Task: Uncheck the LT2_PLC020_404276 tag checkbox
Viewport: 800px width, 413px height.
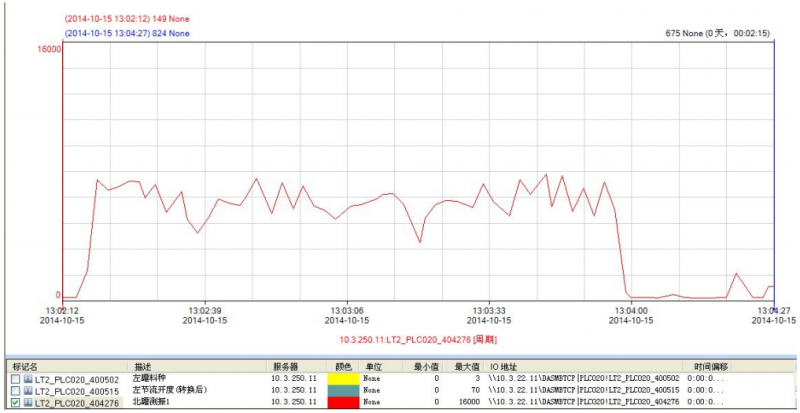Action: click(x=14, y=402)
